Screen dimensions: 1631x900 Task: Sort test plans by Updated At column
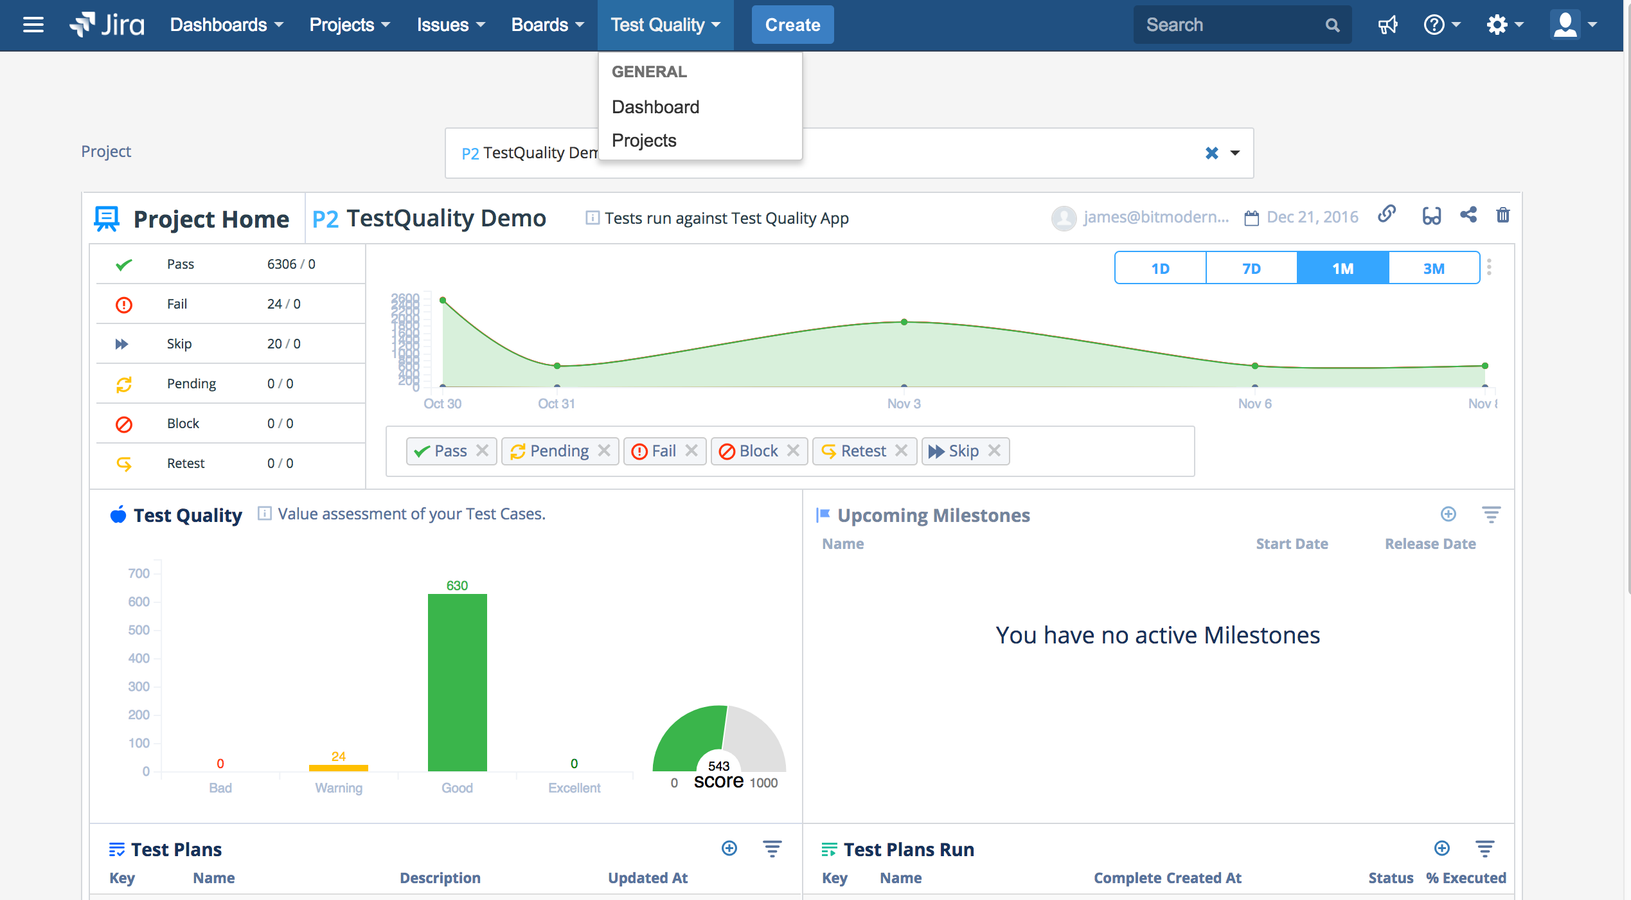click(x=647, y=878)
